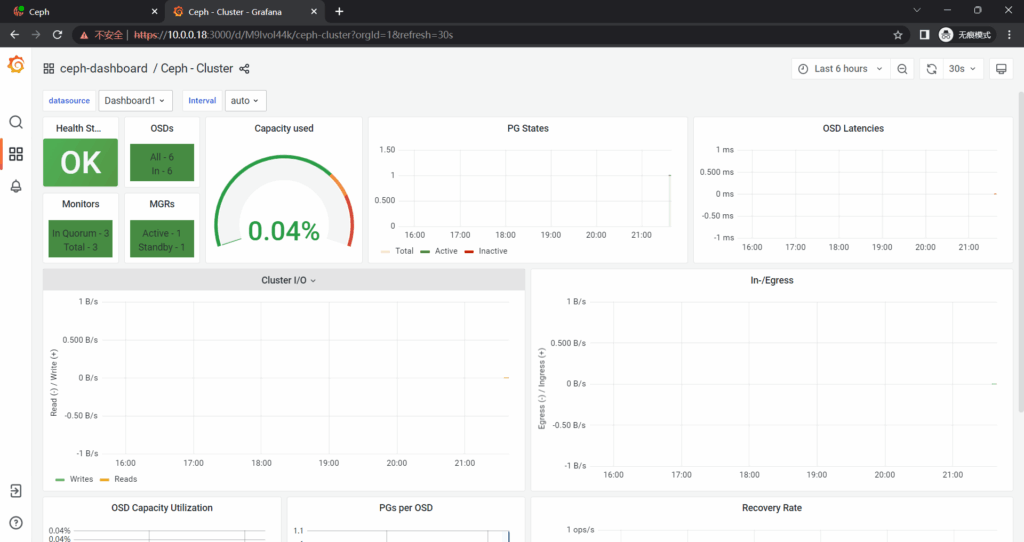The height and width of the screenshot is (542, 1024).
Task: Open the PG States panel title
Action: pos(528,128)
